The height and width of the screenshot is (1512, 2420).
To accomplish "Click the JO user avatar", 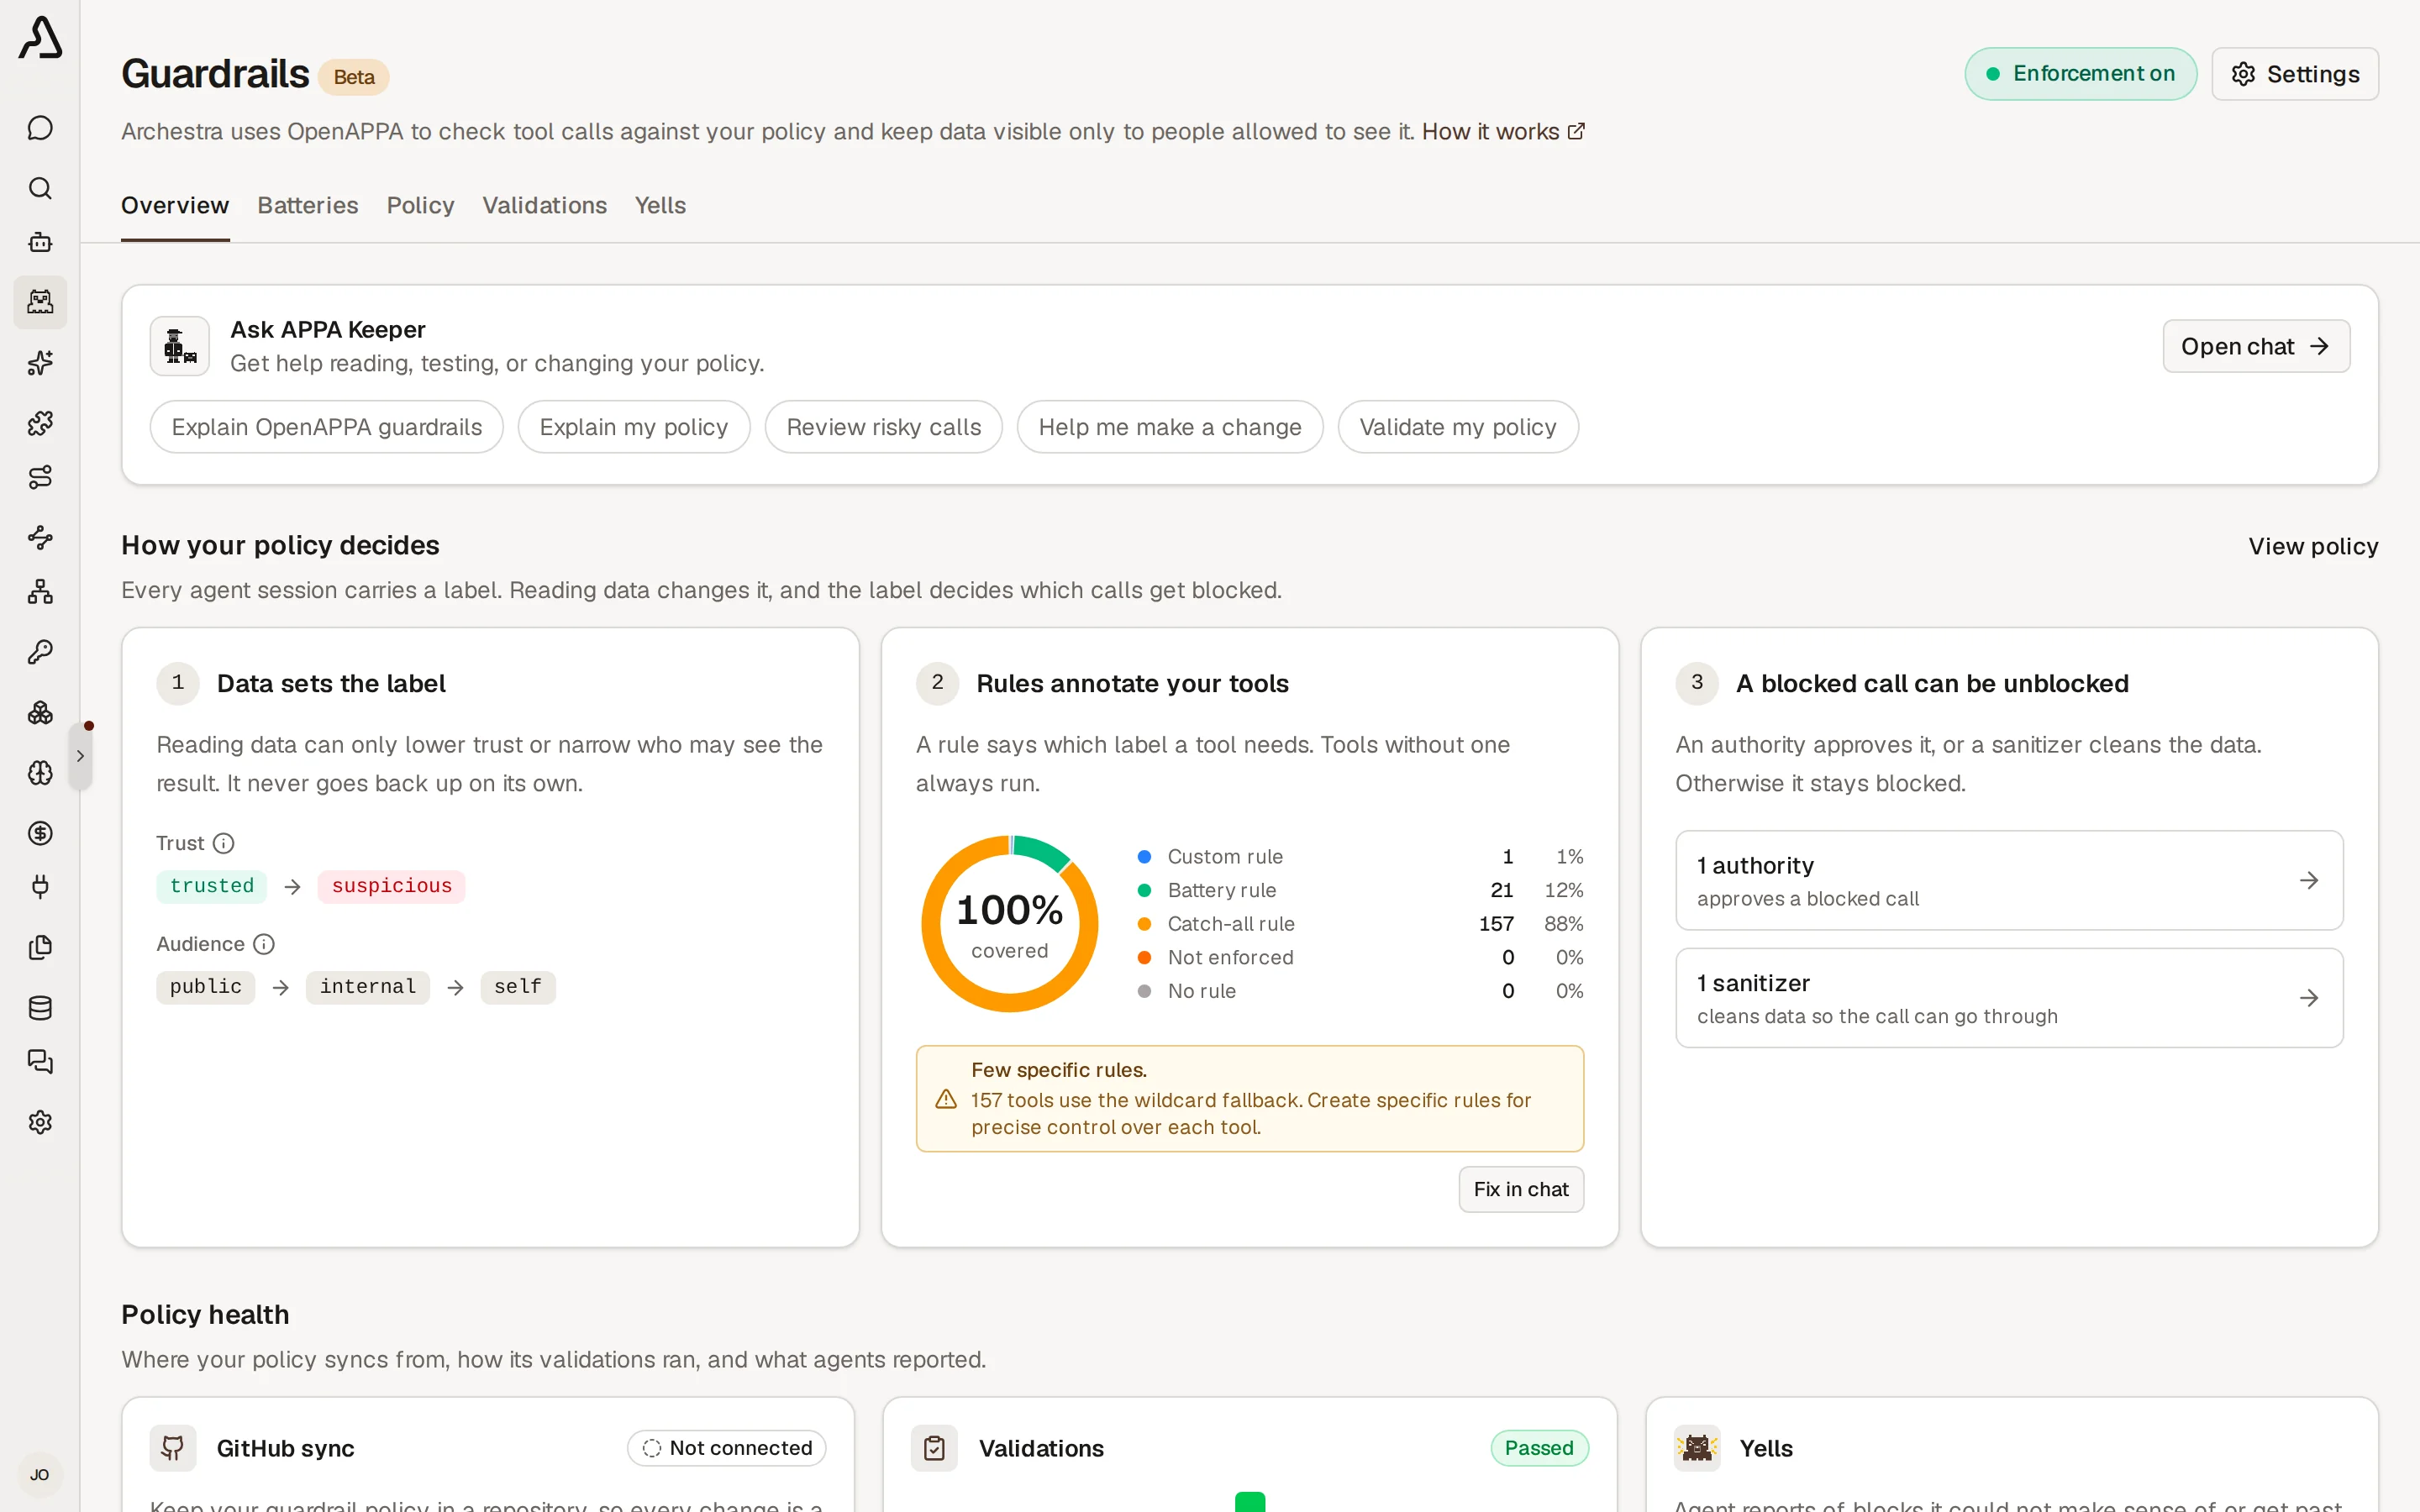I will [x=40, y=1474].
